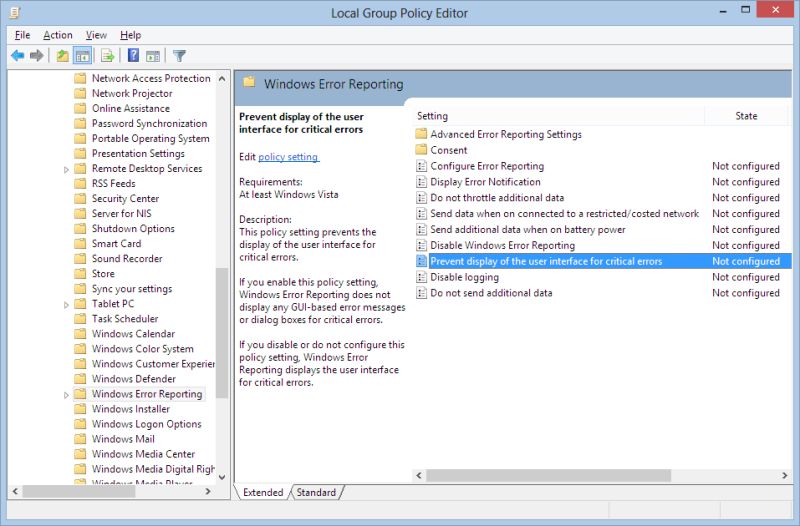Toggle the Action Pane toolbar icon
Image resolution: width=800 pixels, height=526 pixels.
pos(153,56)
